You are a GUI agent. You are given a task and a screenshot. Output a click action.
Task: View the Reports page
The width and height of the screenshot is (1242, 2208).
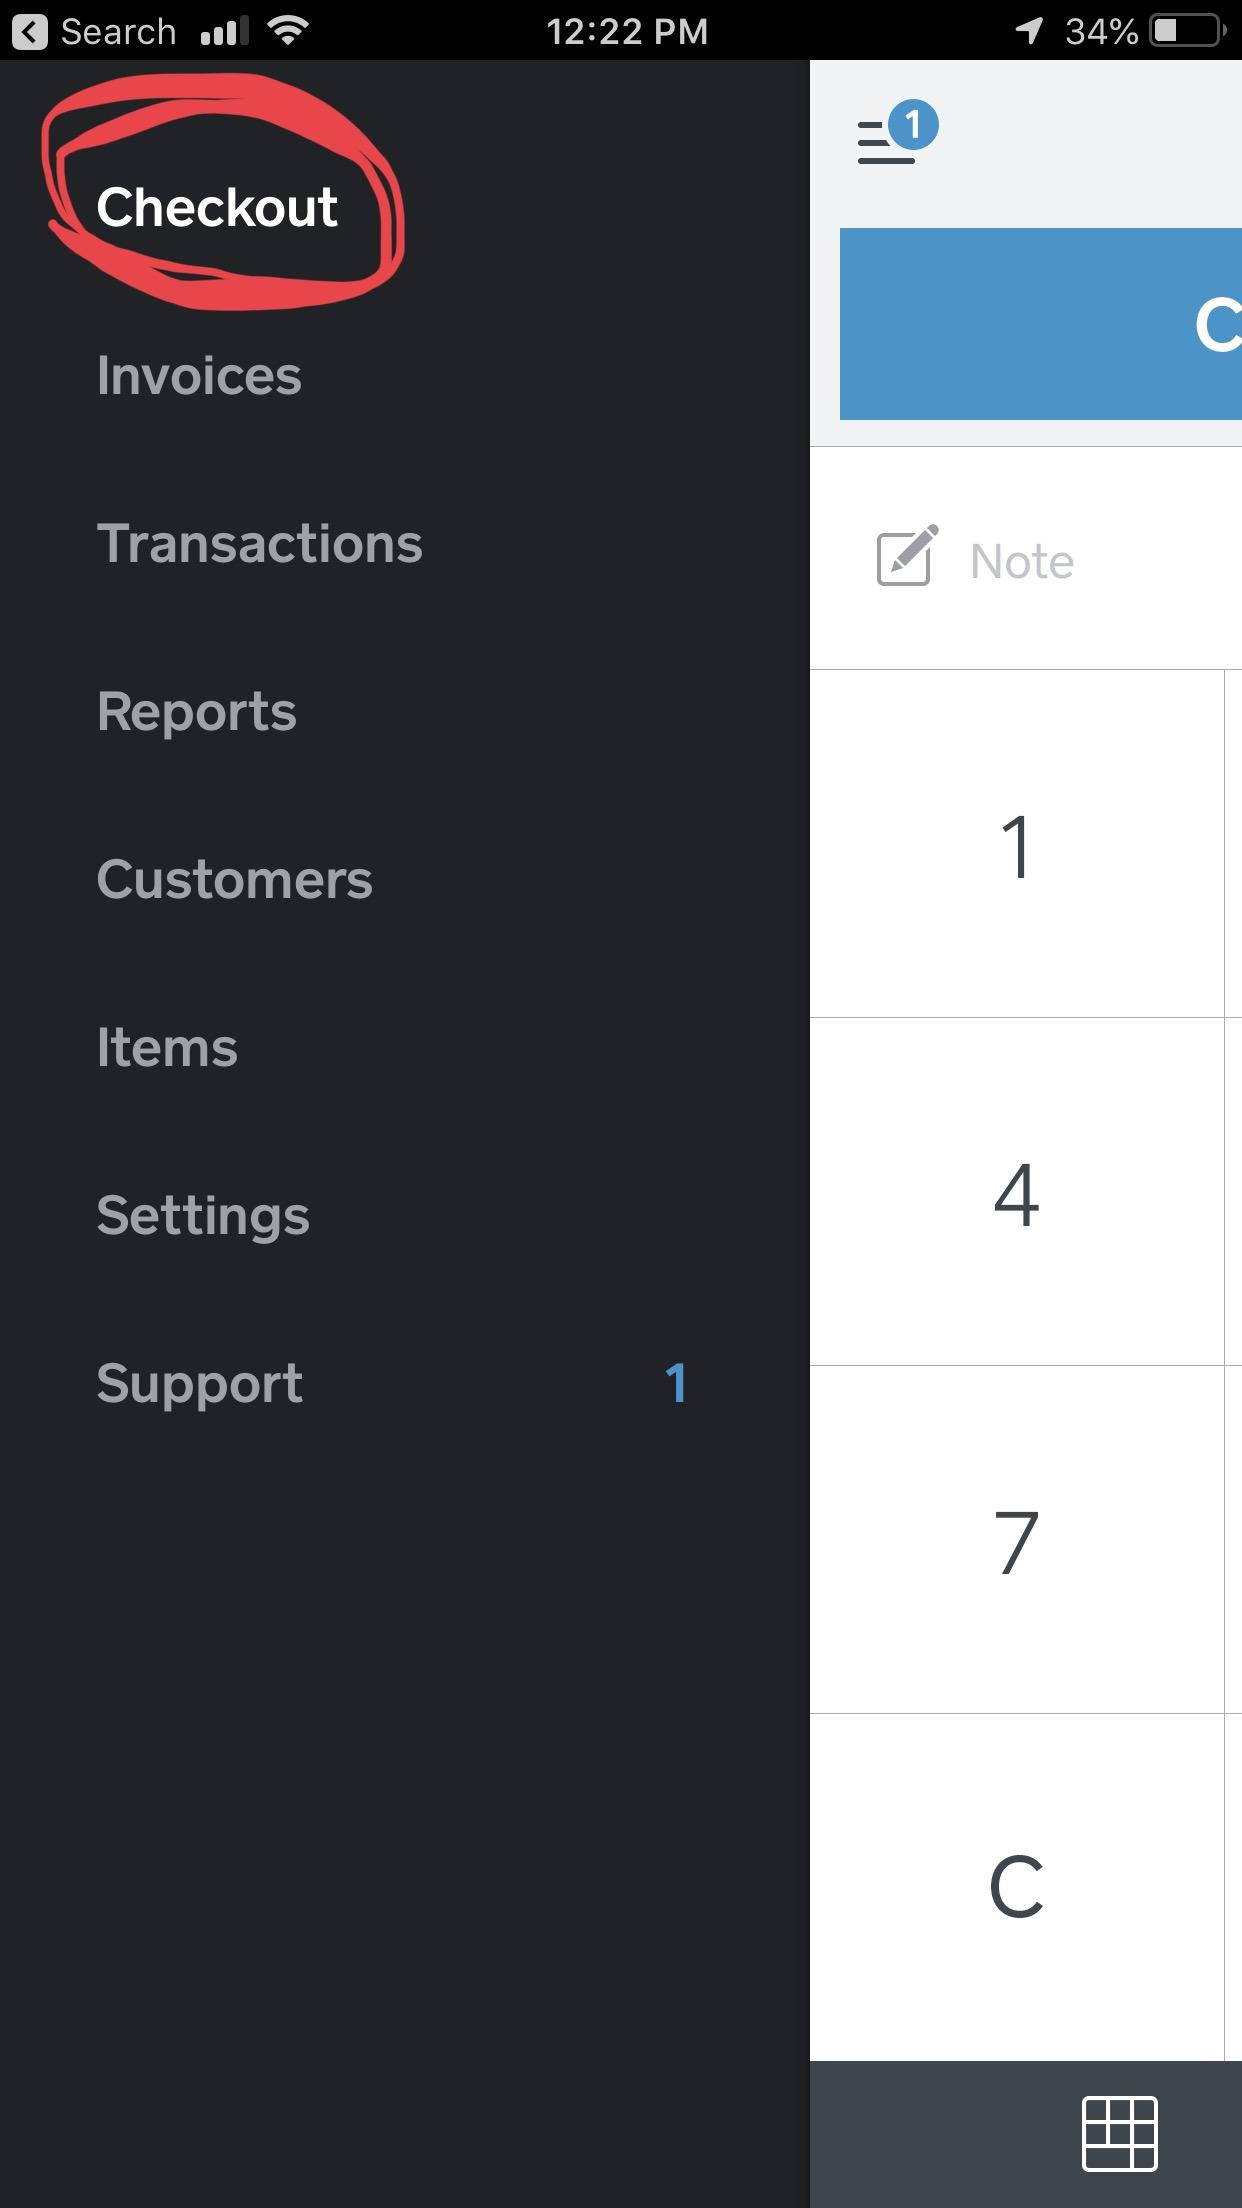(x=196, y=712)
